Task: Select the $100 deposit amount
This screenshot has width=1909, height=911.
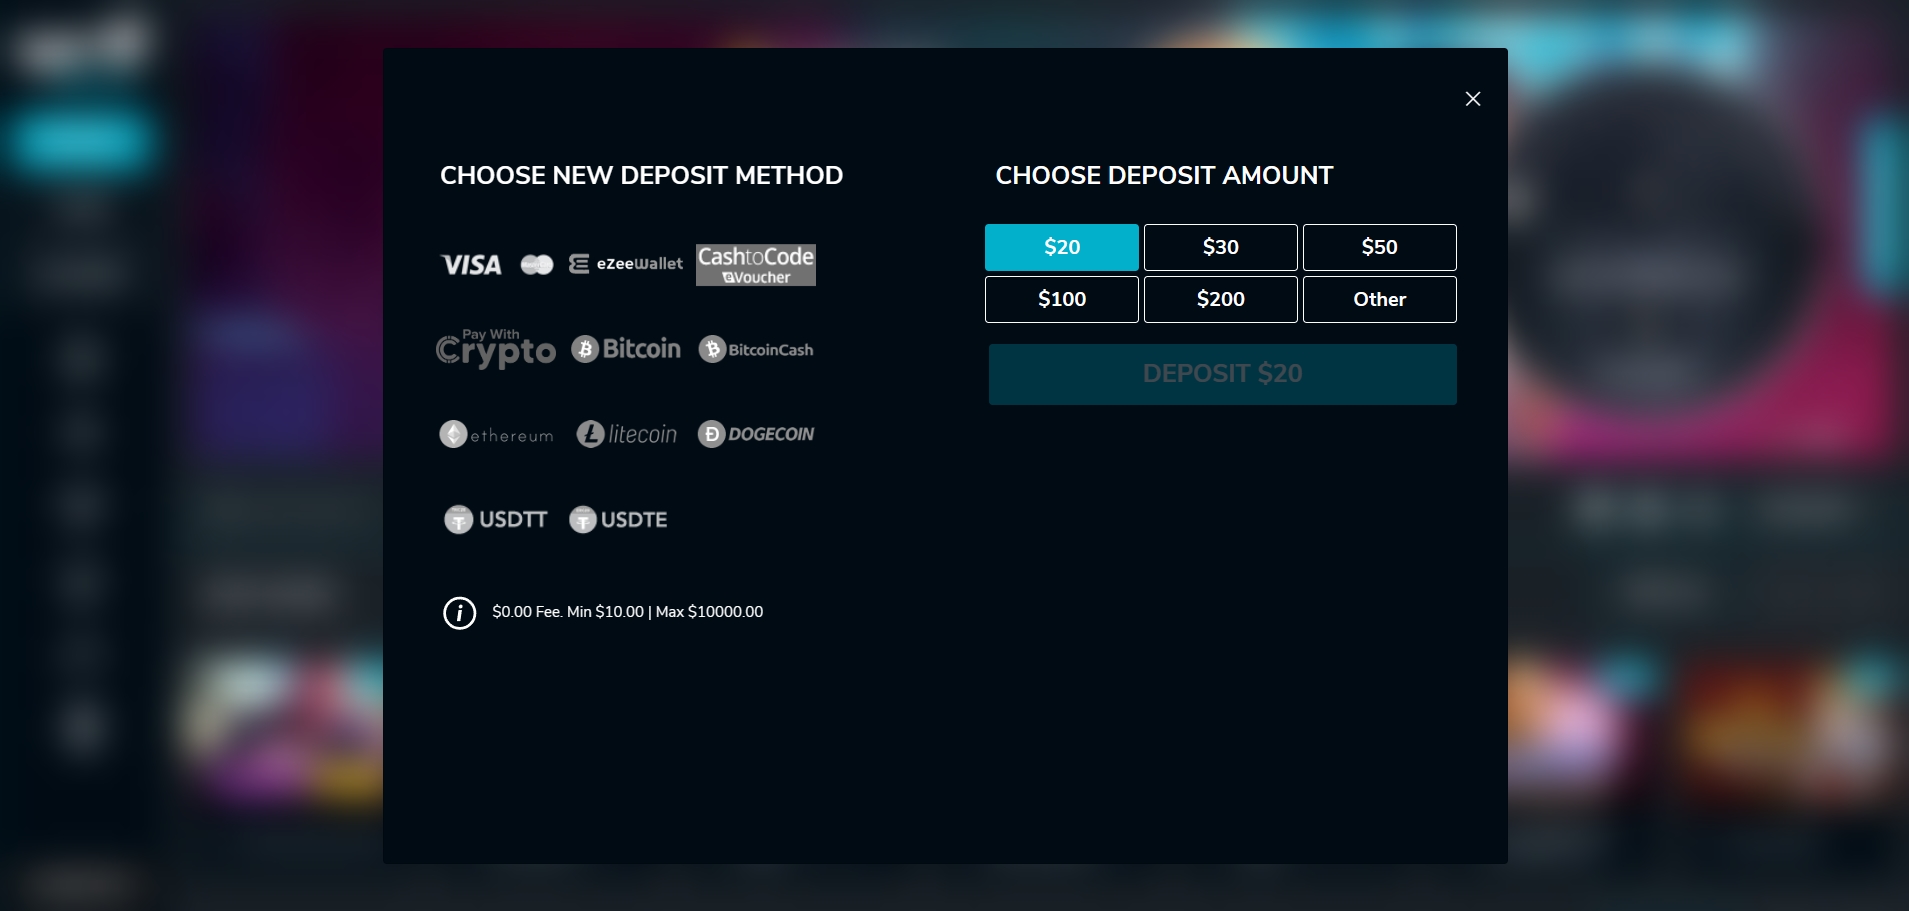Action: (x=1062, y=299)
